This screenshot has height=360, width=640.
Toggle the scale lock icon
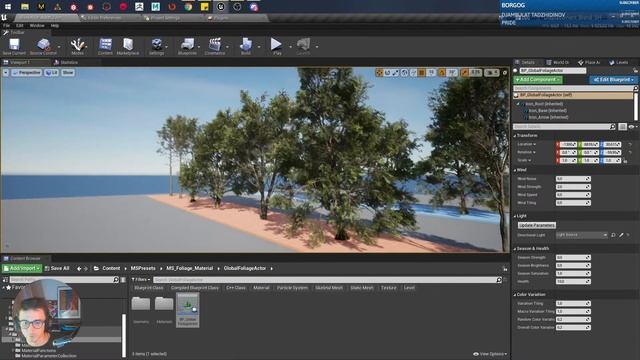pyautogui.click(x=625, y=160)
